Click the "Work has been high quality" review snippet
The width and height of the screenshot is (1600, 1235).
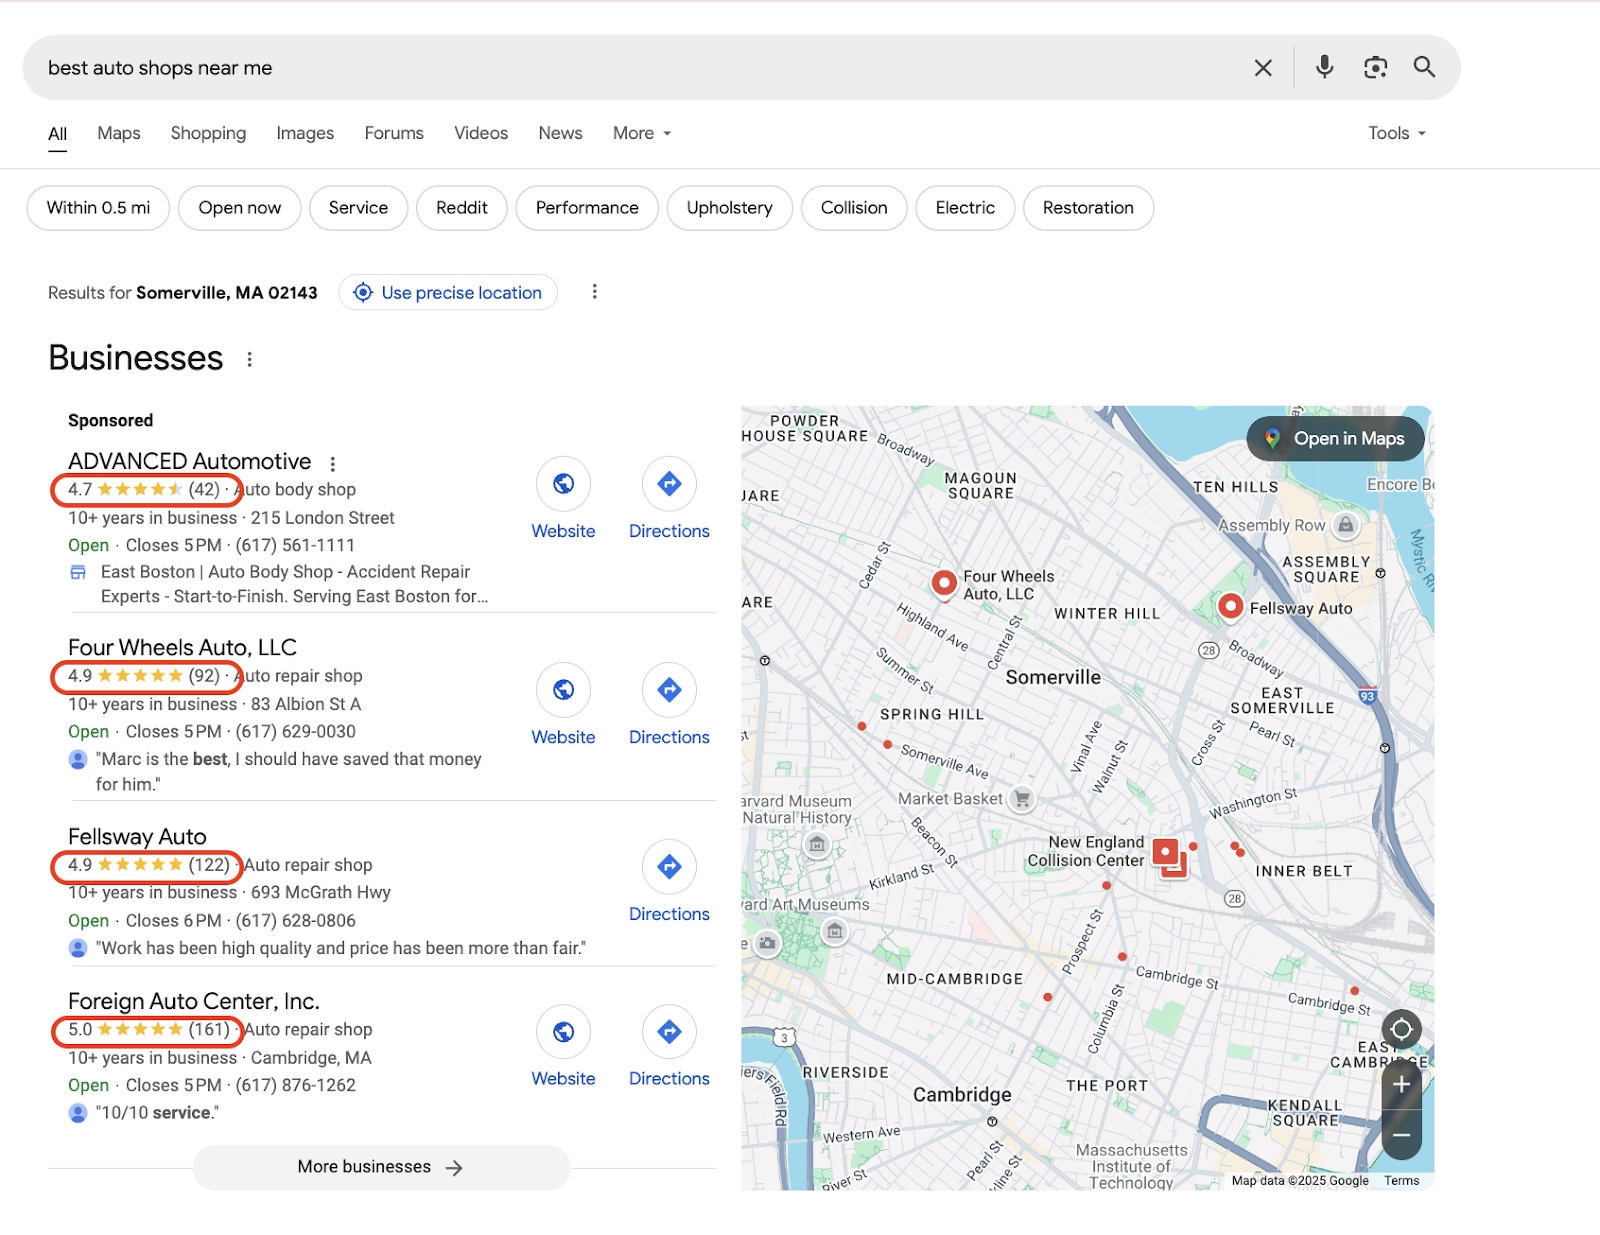point(340,948)
